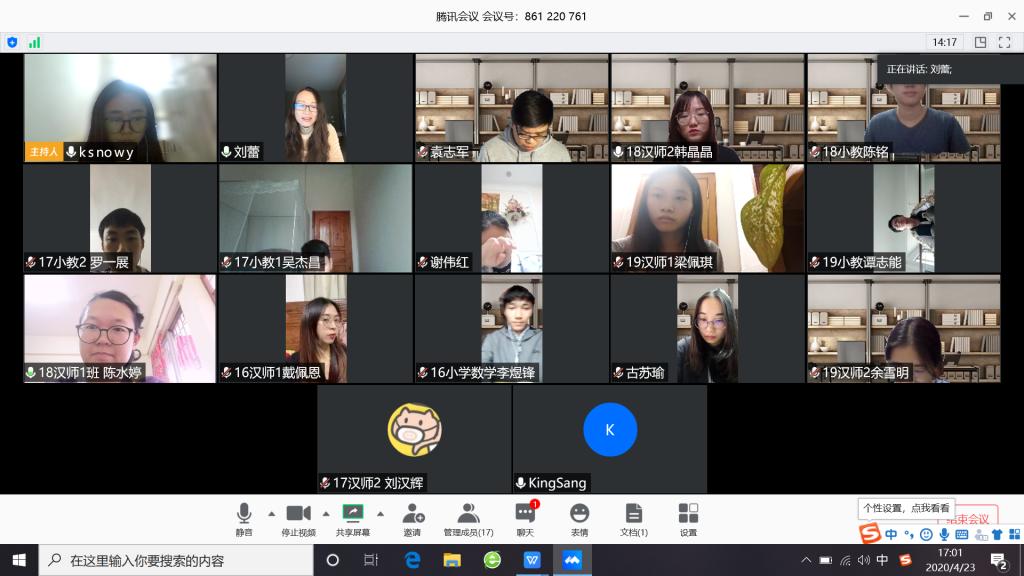Click the green network signal indicator
This screenshot has height=576, width=1024.
[x=35, y=42]
